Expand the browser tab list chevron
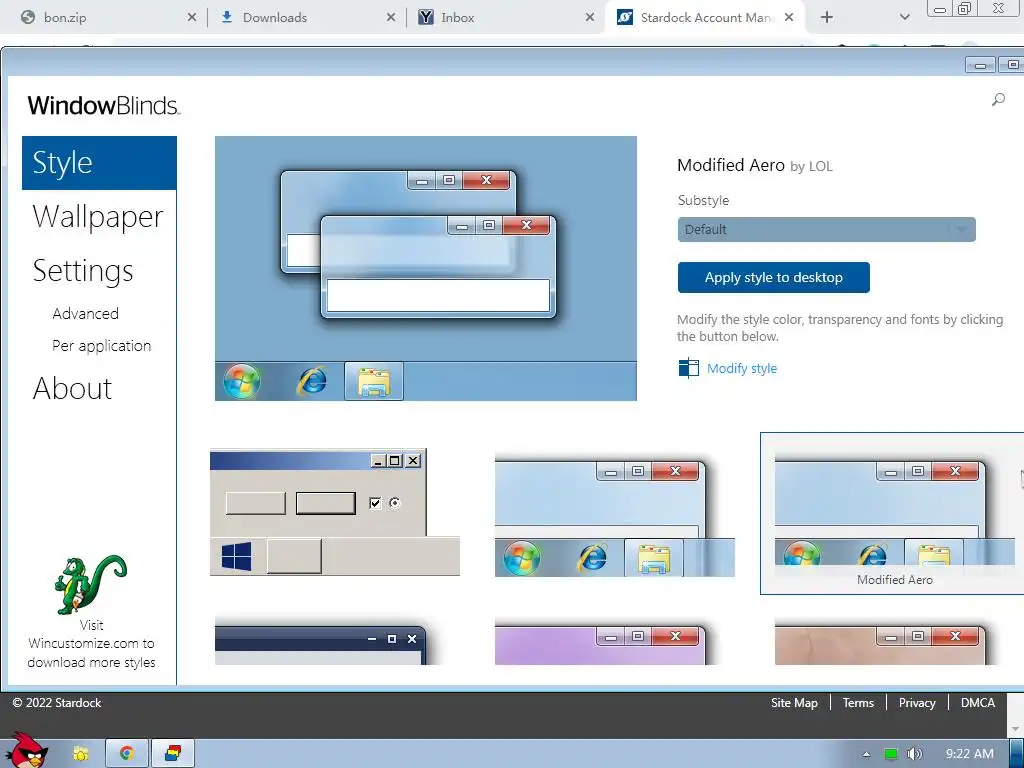 (x=904, y=17)
